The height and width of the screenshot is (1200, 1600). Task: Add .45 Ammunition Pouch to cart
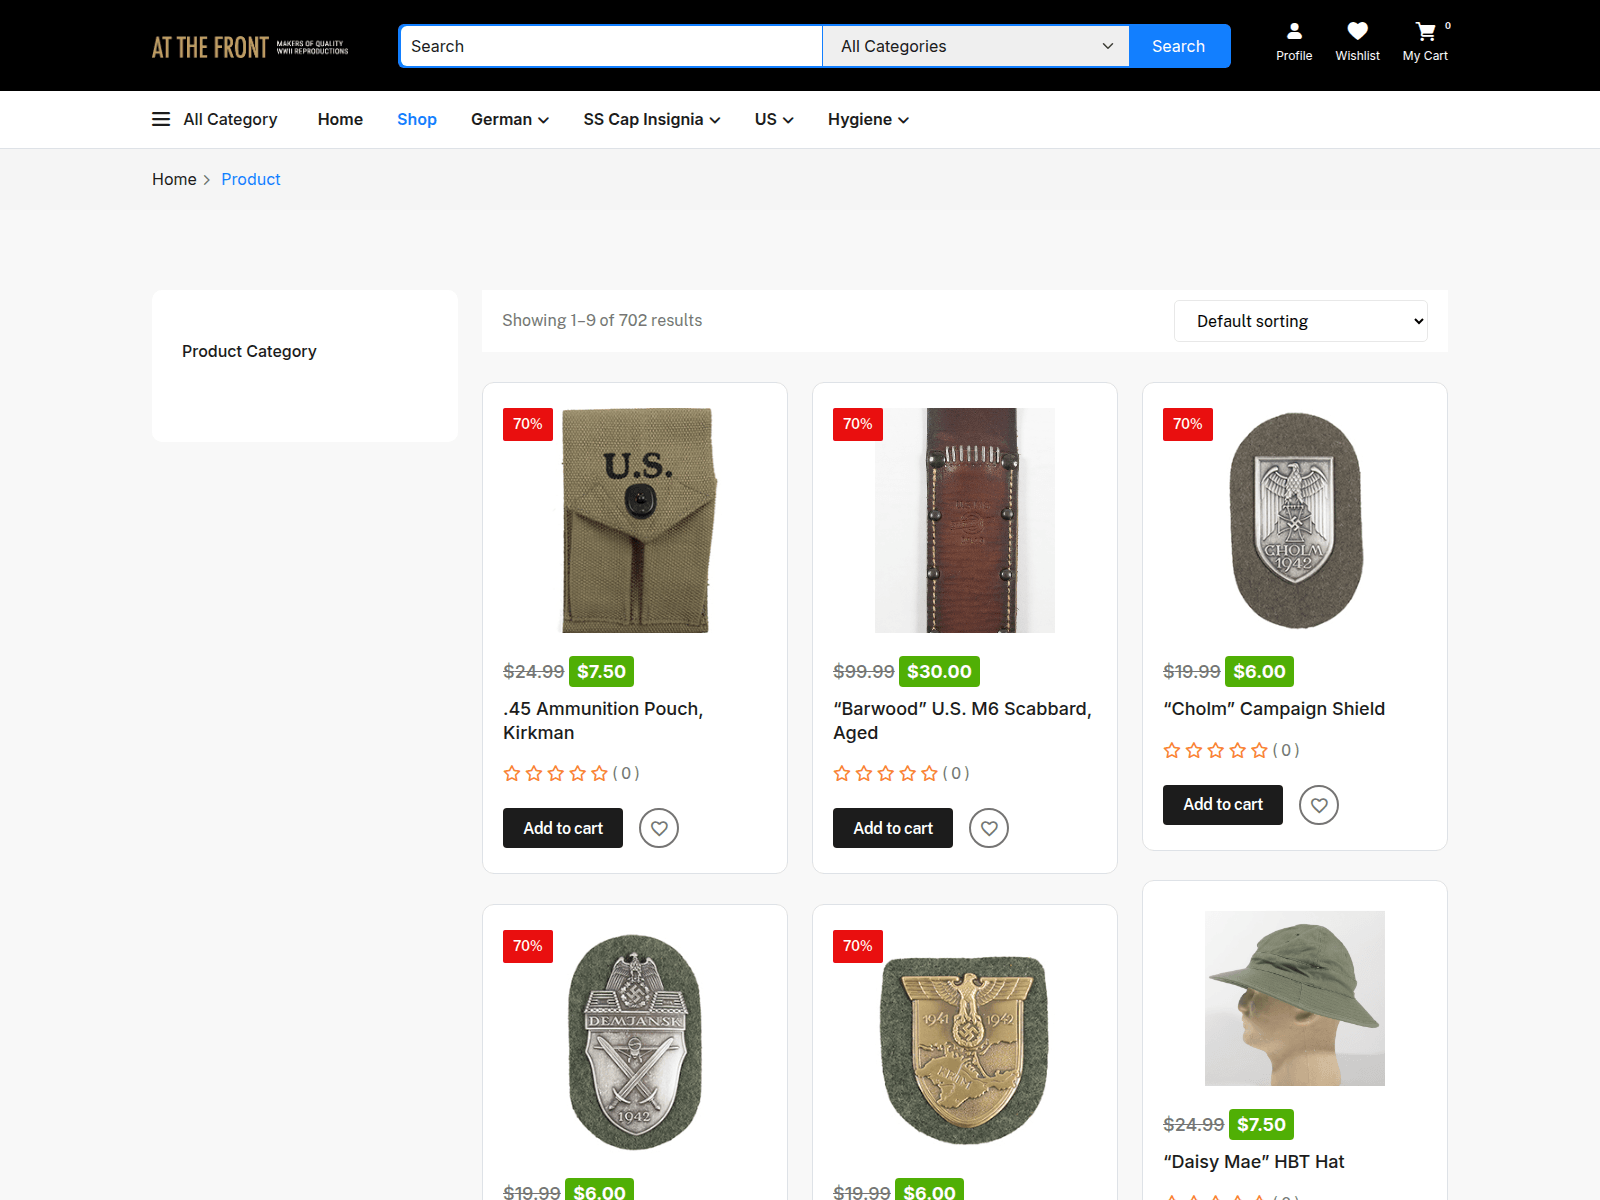[563, 828]
